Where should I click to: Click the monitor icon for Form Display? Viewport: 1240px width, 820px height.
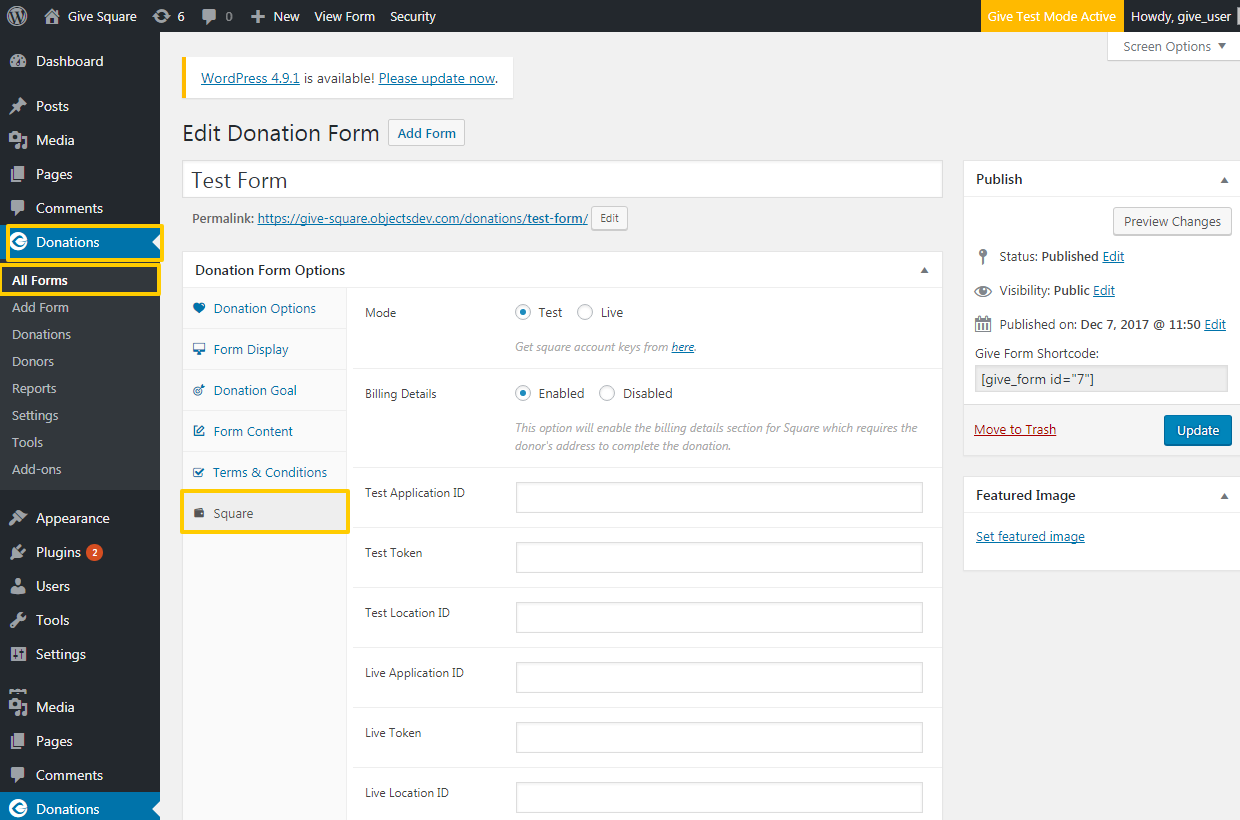199,349
